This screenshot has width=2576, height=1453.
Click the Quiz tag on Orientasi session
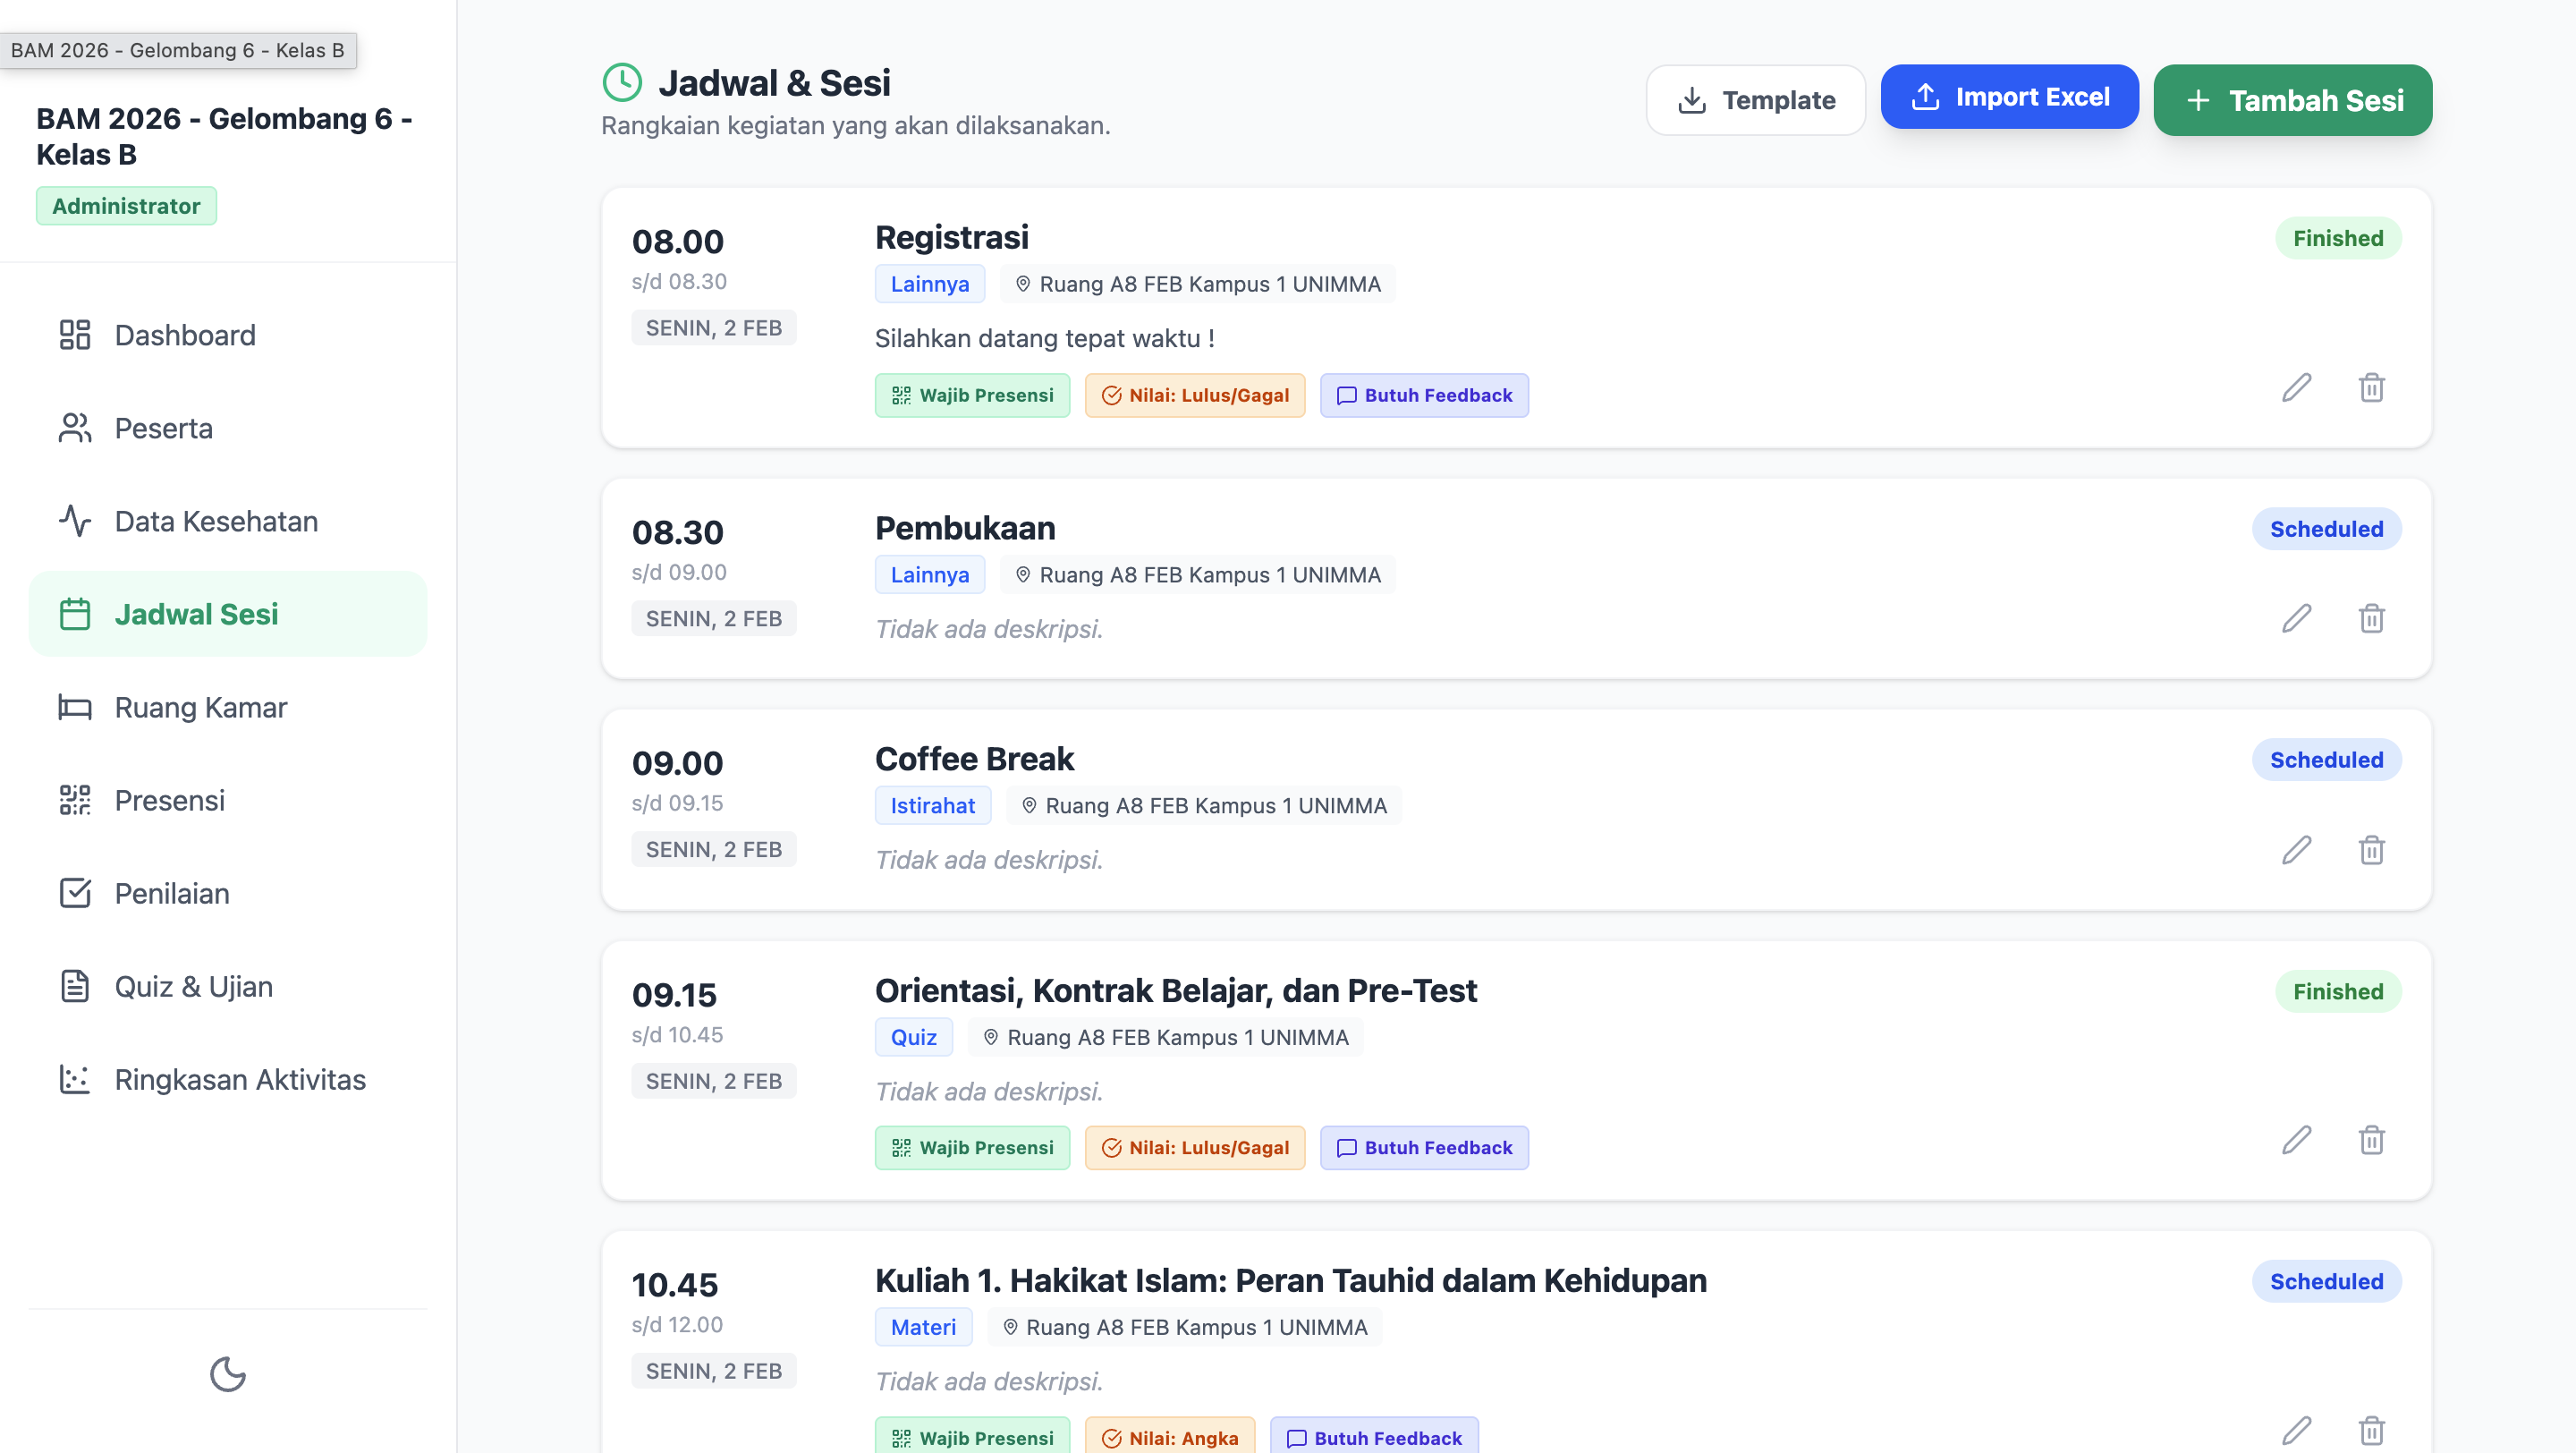(x=914, y=1037)
